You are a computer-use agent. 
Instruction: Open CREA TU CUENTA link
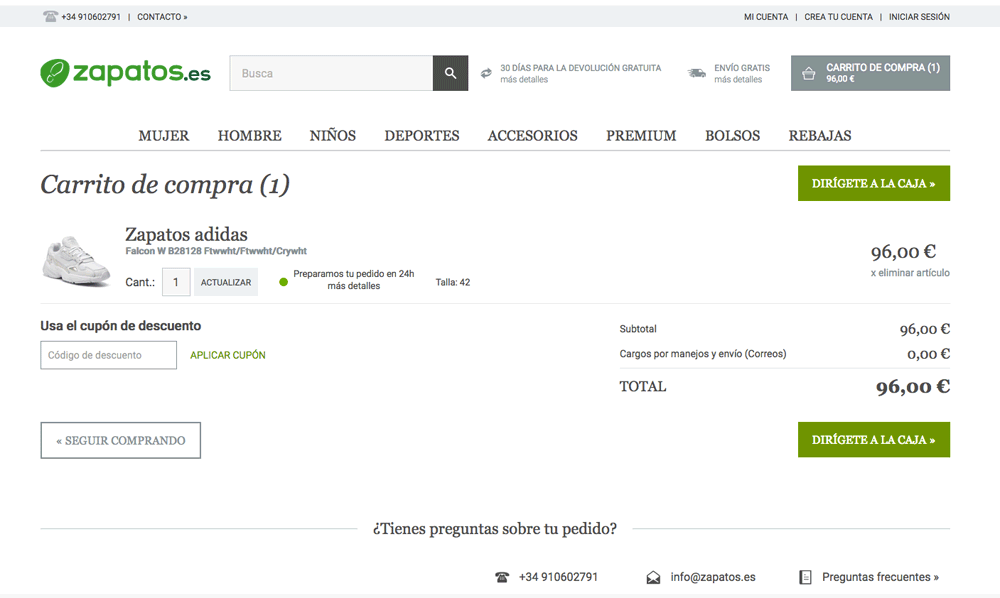(x=839, y=17)
